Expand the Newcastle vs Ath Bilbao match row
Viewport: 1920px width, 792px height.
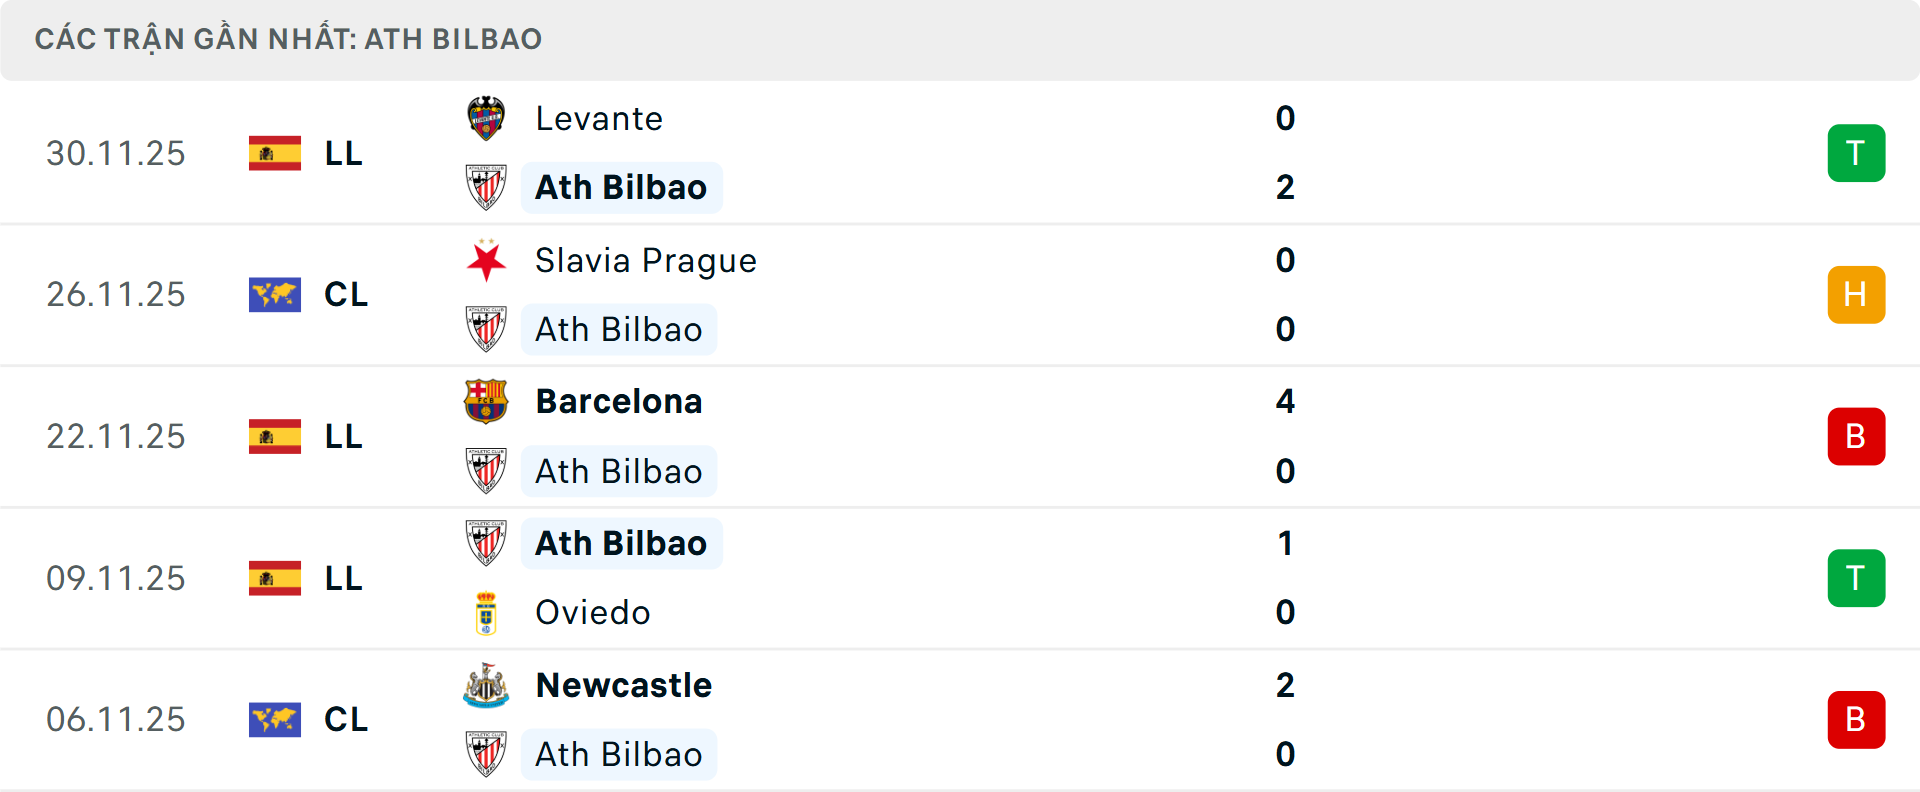point(960,720)
